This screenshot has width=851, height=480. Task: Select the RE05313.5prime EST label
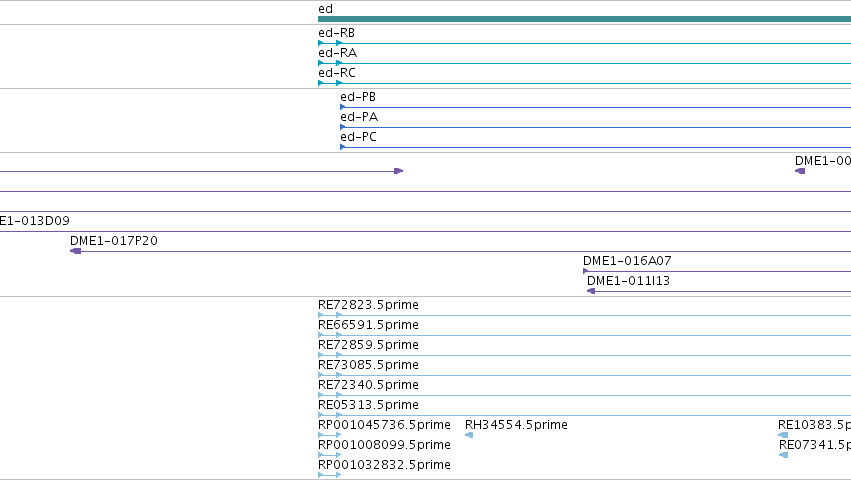click(369, 405)
